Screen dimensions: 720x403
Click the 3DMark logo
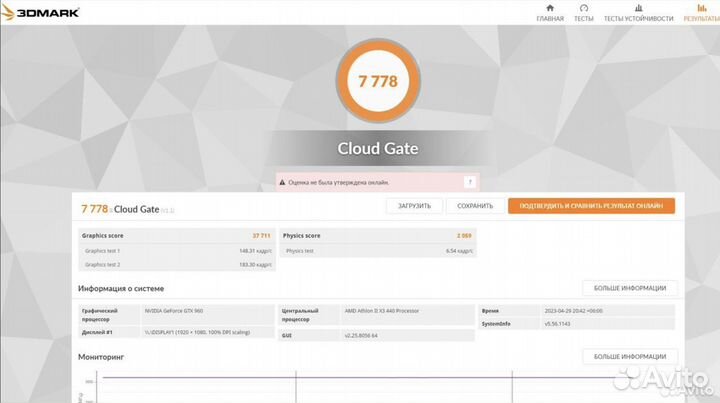coord(40,12)
